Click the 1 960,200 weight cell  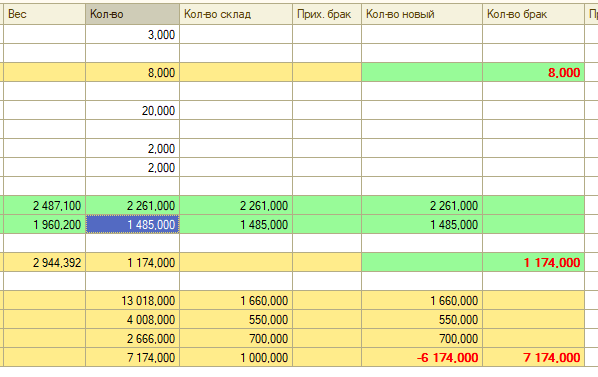pos(44,225)
